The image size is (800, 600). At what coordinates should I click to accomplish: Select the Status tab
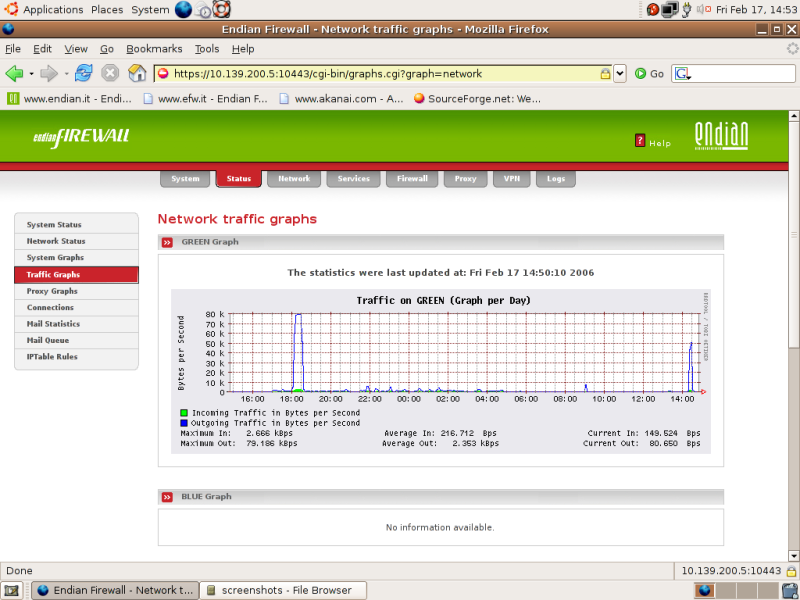(239, 179)
